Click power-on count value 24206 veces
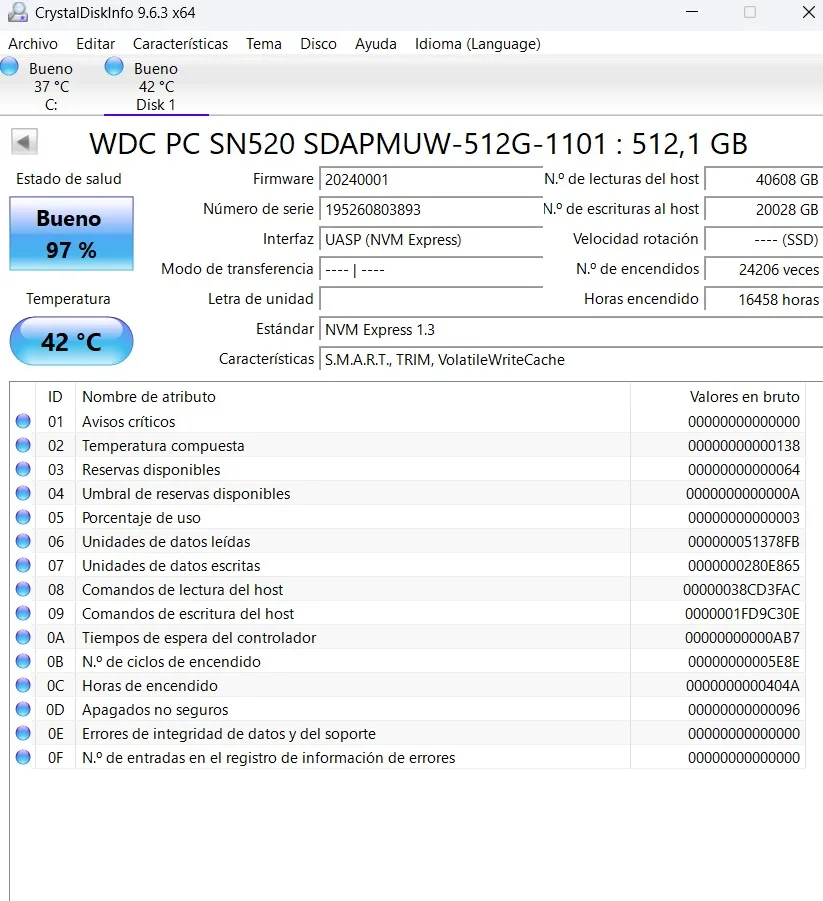The height and width of the screenshot is (901, 823). pos(764,269)
